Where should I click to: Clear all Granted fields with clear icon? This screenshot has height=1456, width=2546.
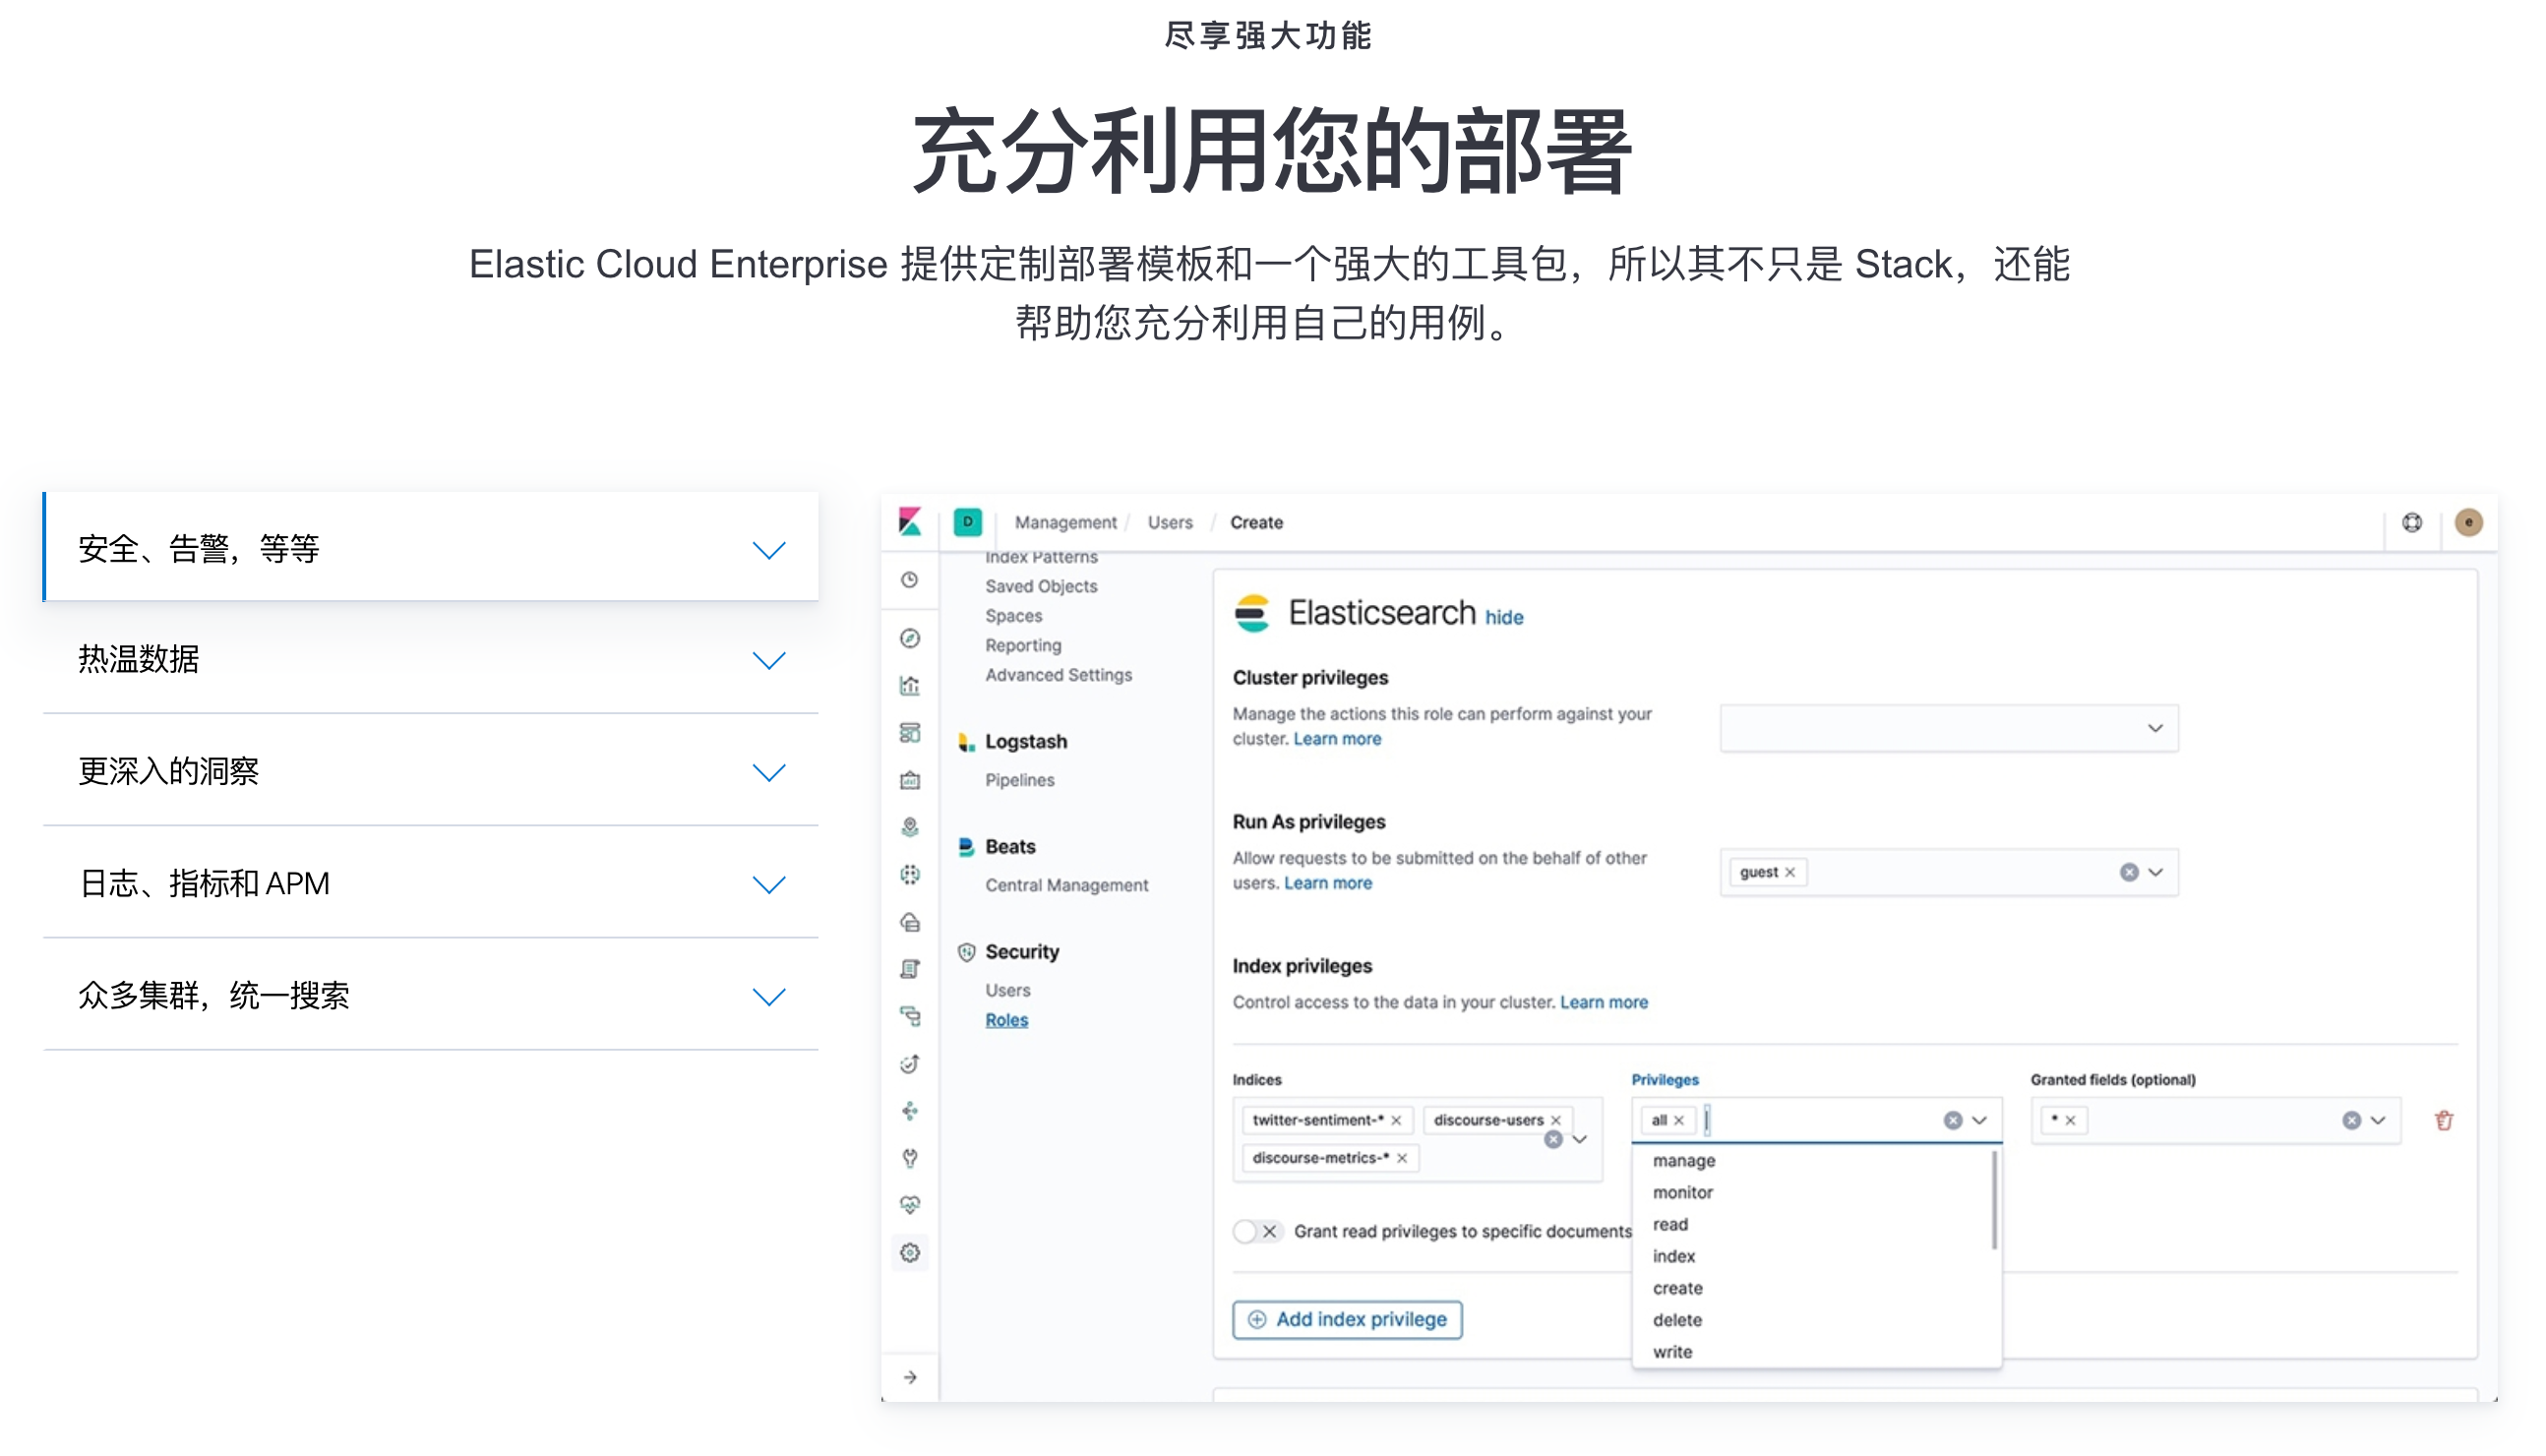click(x=2351, y=1121)
